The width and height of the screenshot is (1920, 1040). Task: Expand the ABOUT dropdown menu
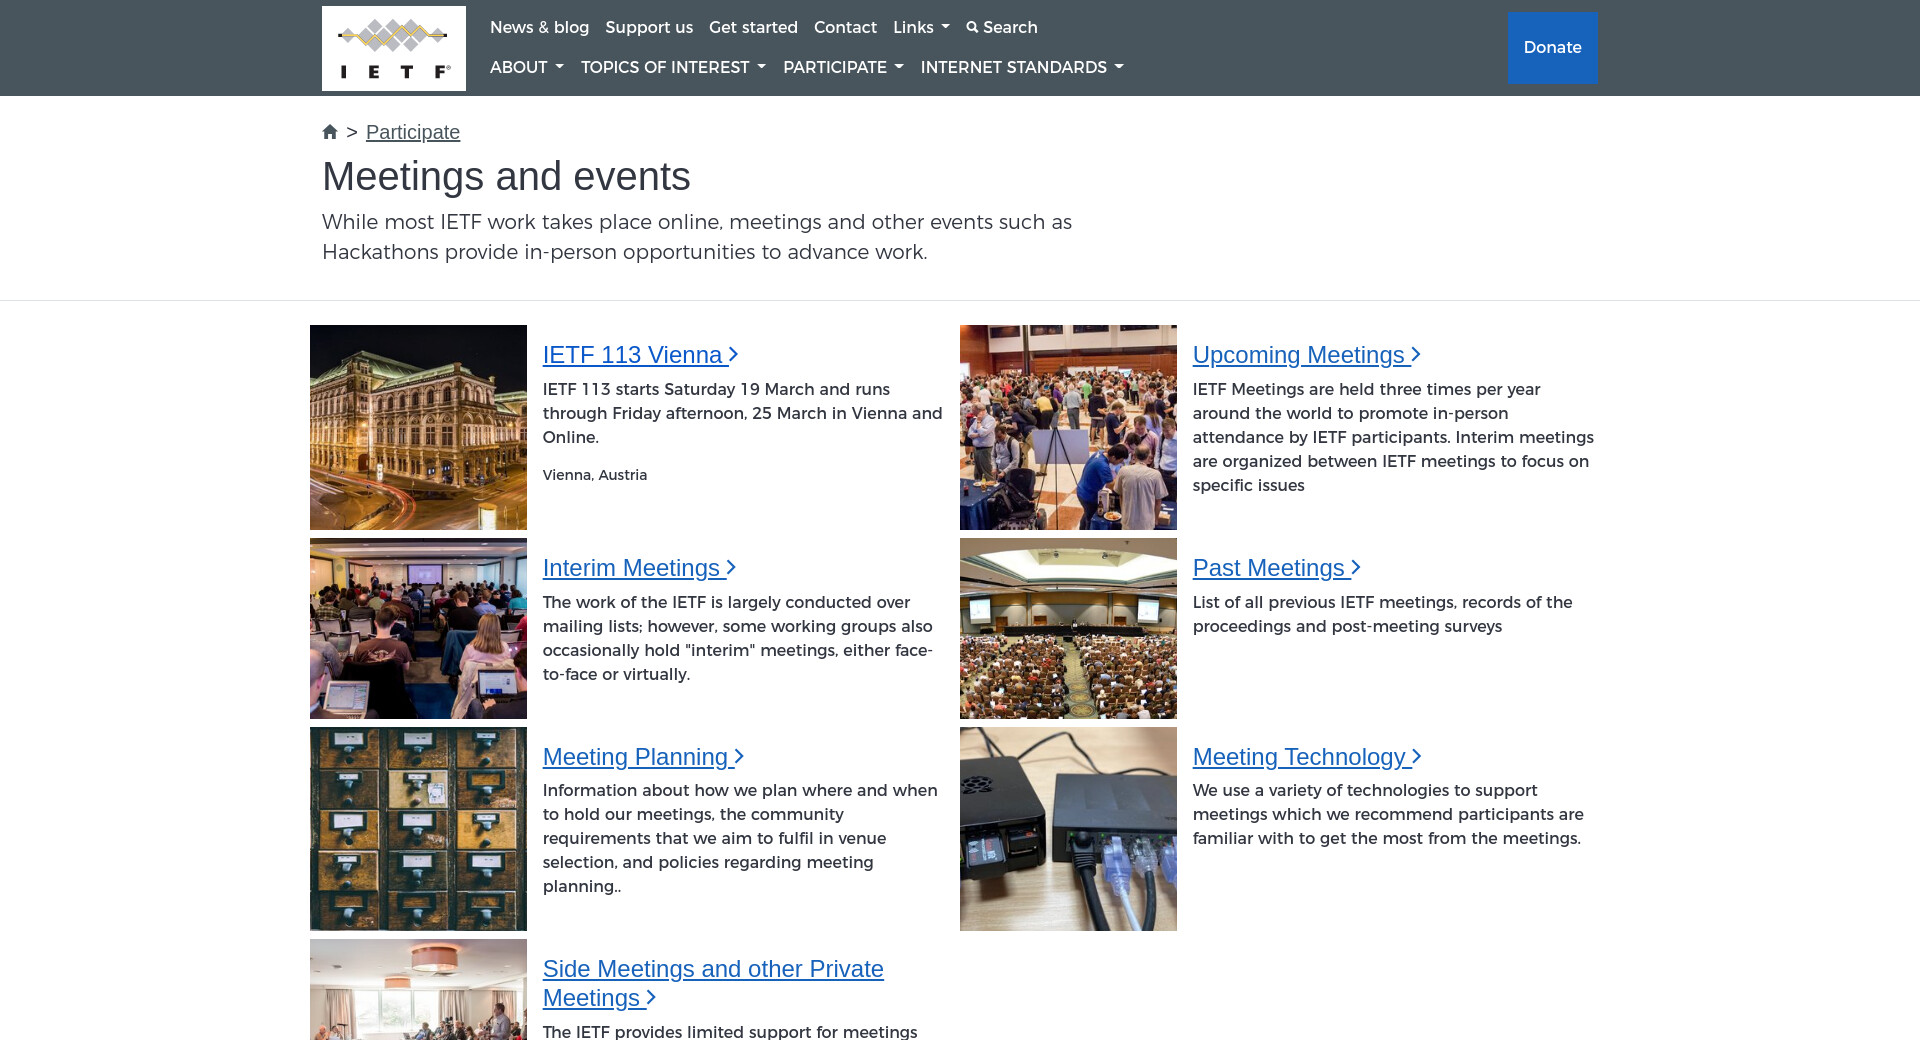(x=527, y=67)
